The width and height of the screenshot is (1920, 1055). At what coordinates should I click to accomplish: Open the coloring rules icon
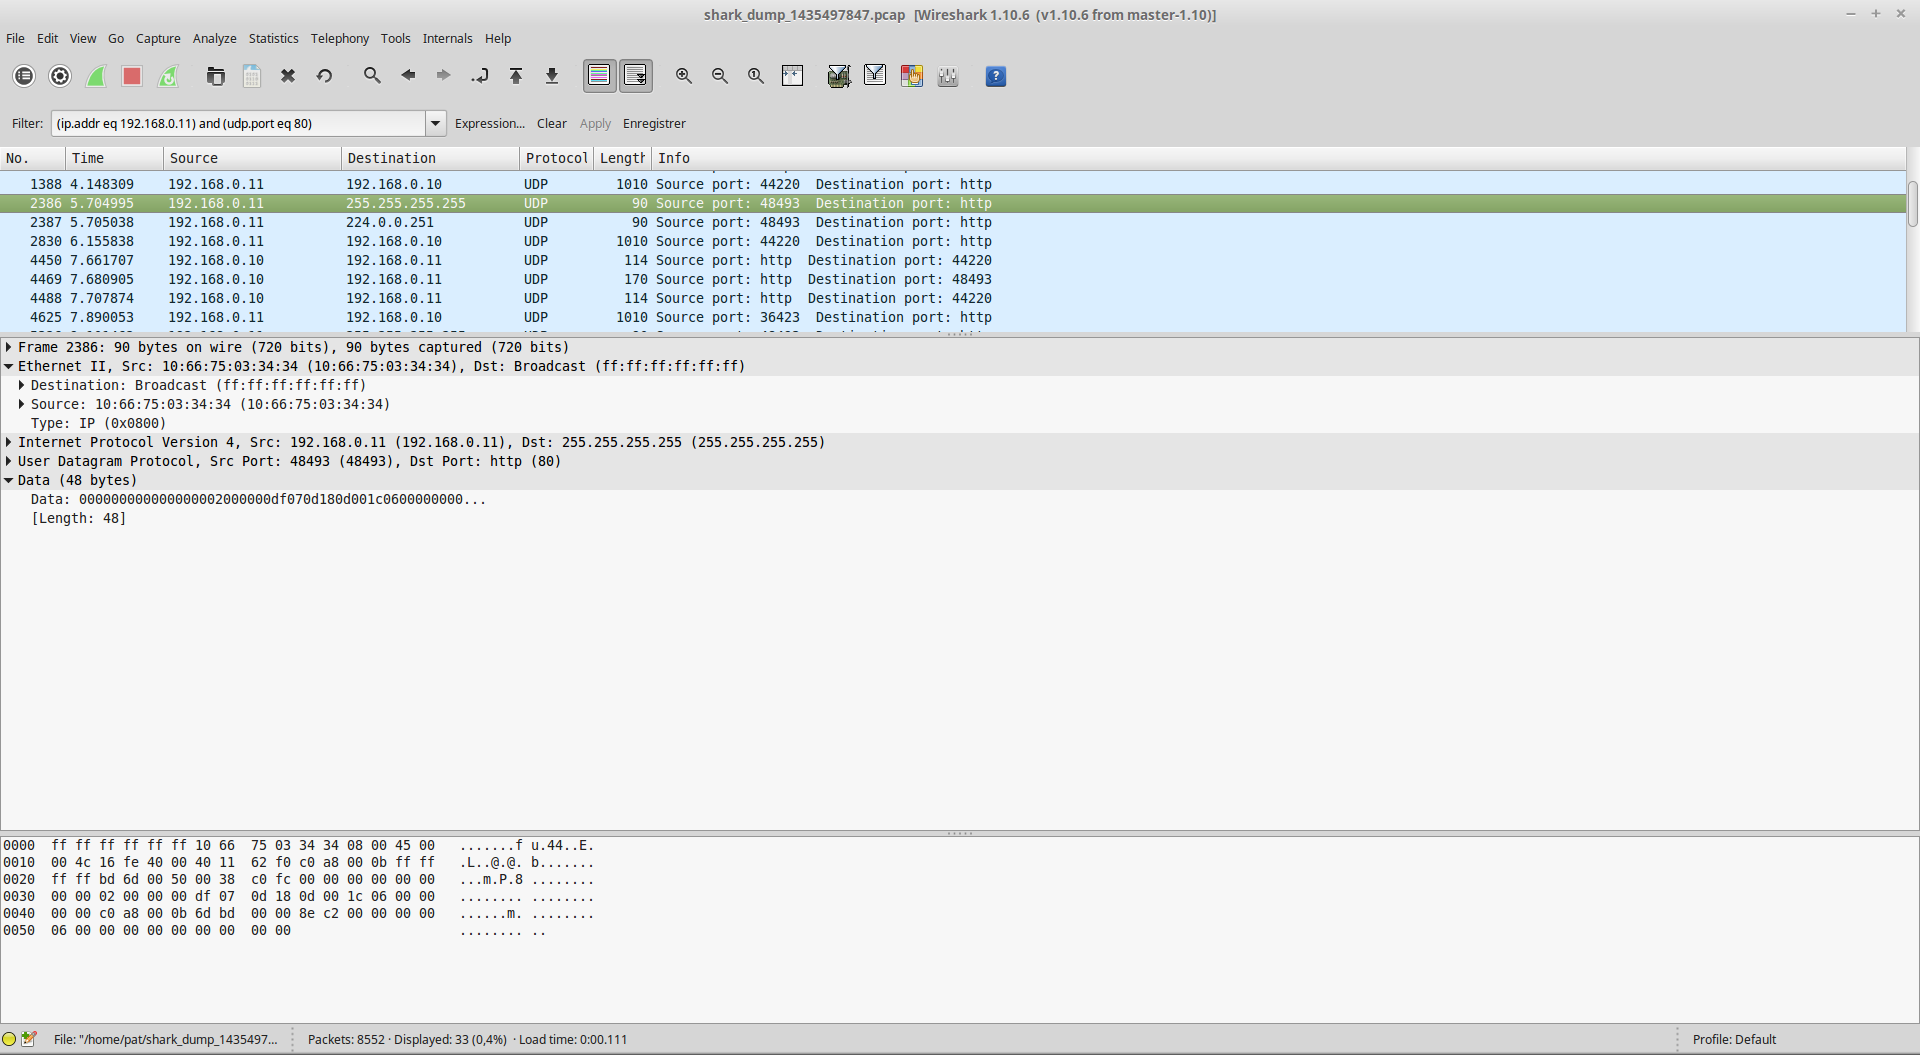911,76
